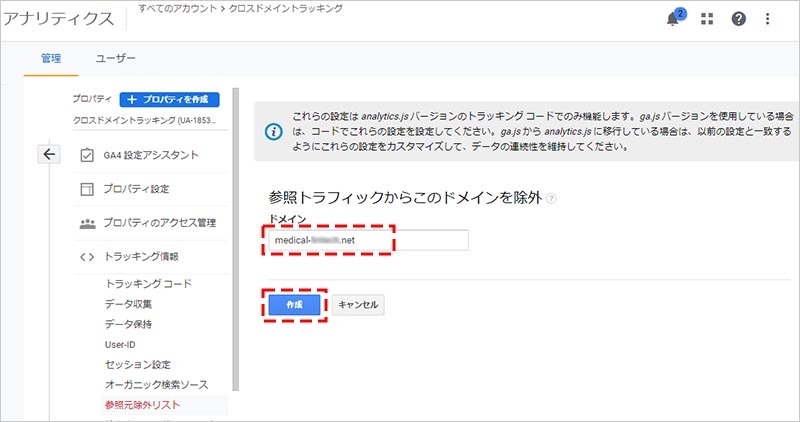Click the back arrow button in sidebar
The image size is (800, 422).
pos(49,154)
